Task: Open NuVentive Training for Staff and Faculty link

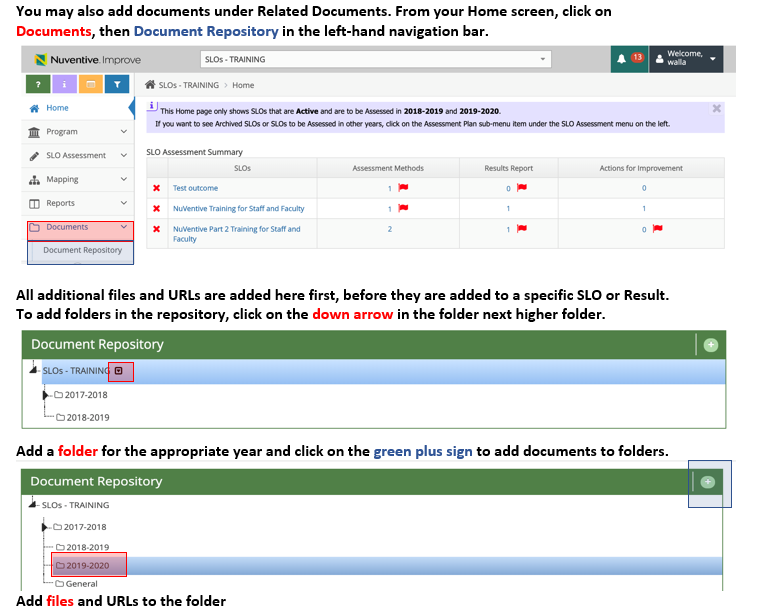Action: [x=238, y=208]
